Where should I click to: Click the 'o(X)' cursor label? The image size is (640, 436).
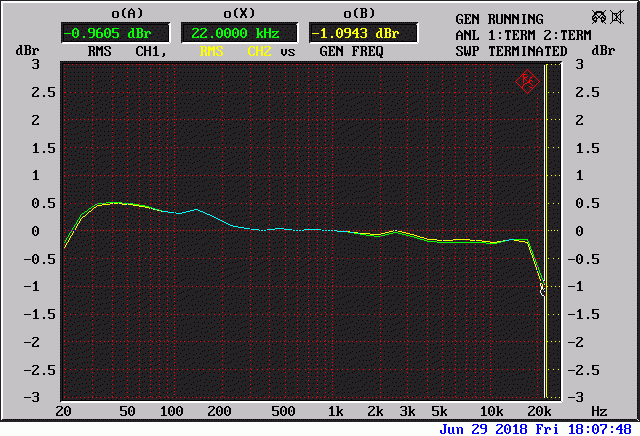click(239, 13)
